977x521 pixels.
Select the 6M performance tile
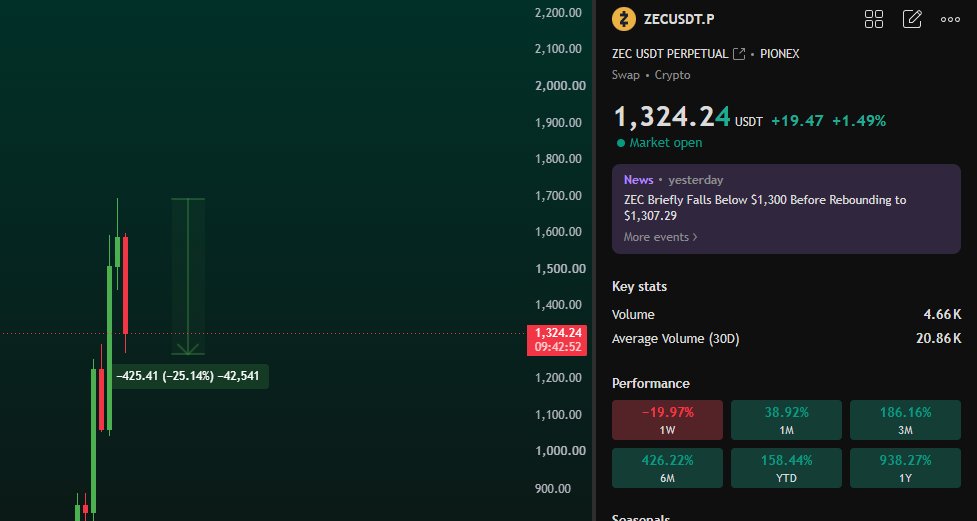tap(667, 468)
